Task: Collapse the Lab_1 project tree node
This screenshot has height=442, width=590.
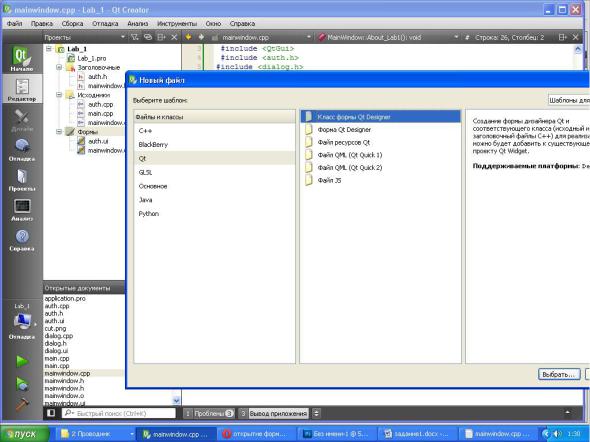Action: (49, 49)
